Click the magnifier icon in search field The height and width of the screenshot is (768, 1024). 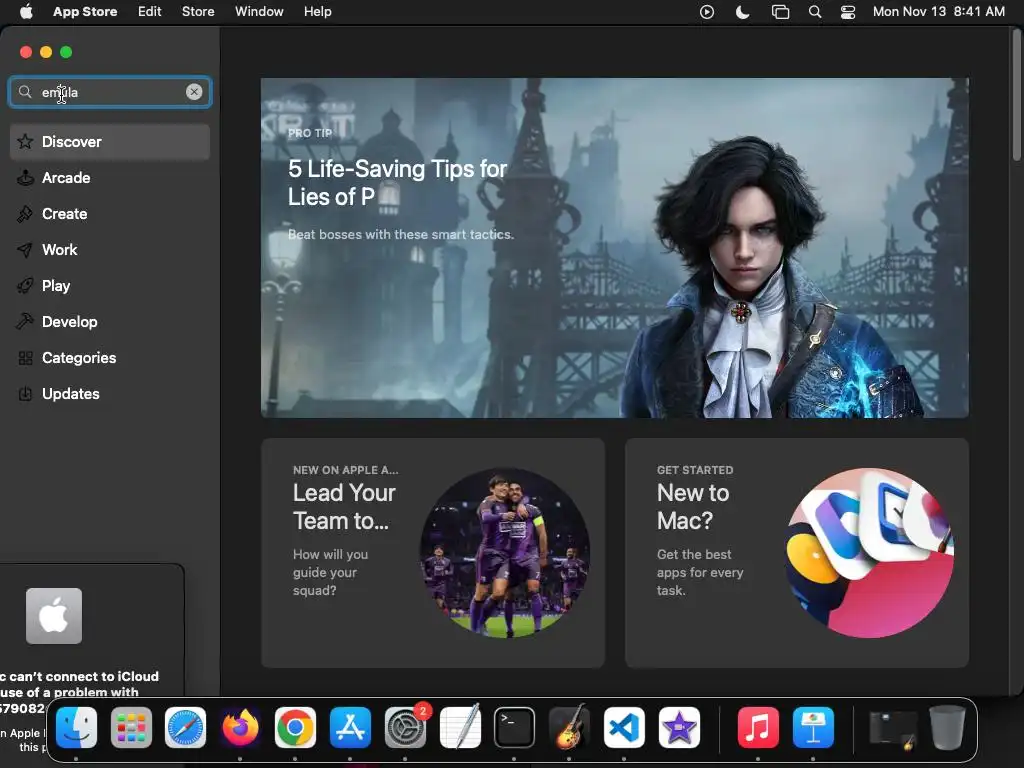[x=25, y=91]
